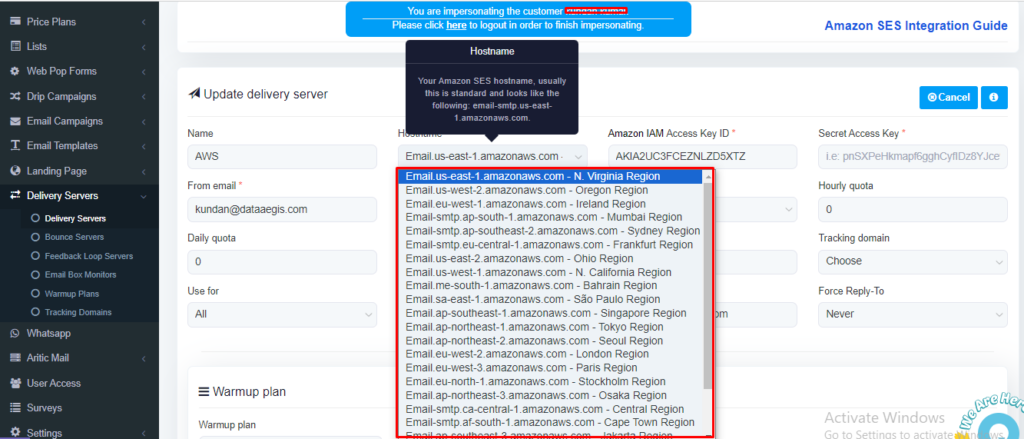Click the Hourly quota field

(912, 210)
